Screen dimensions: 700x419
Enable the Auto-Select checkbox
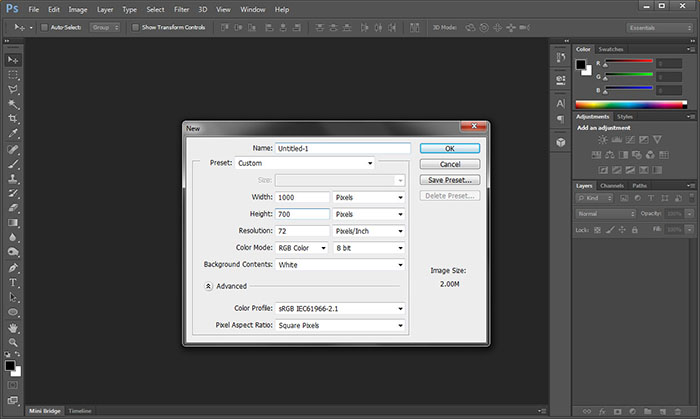[x=44, y=27]
